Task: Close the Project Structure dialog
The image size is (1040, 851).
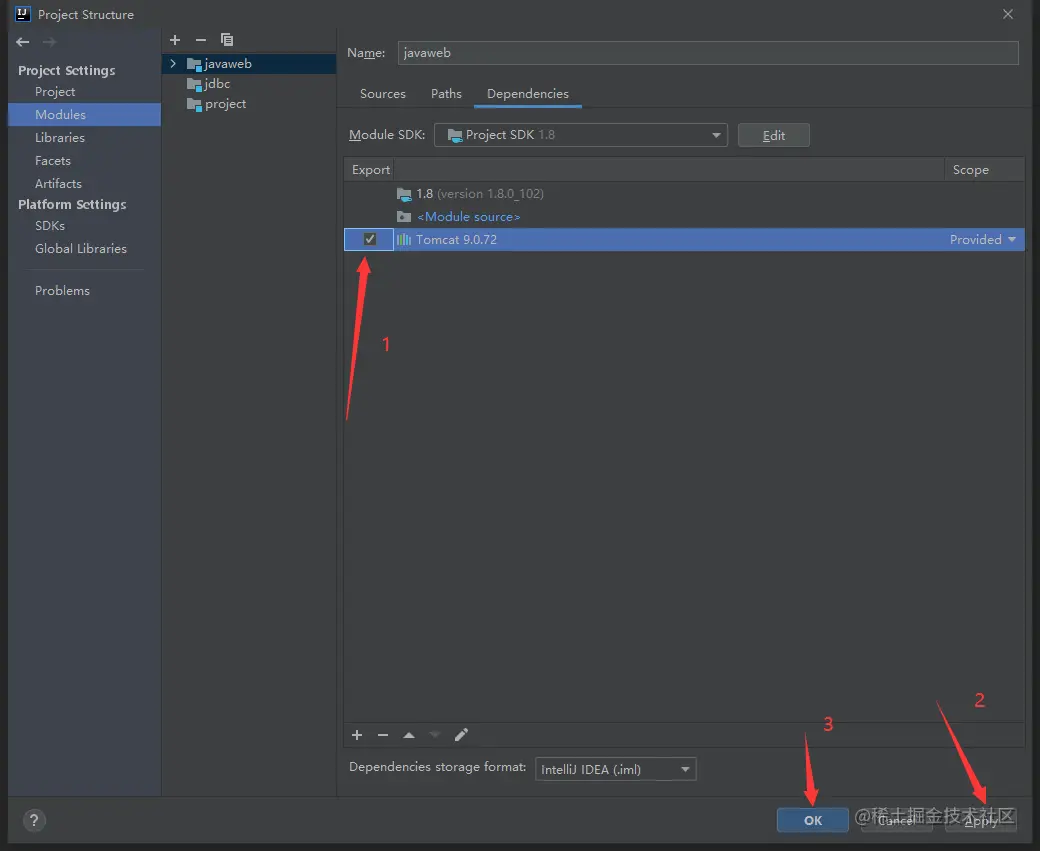Action: 1008,14
